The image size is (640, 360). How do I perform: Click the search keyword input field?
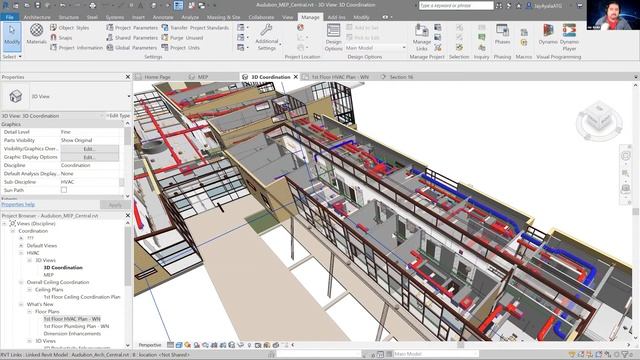tap(456, 6)
